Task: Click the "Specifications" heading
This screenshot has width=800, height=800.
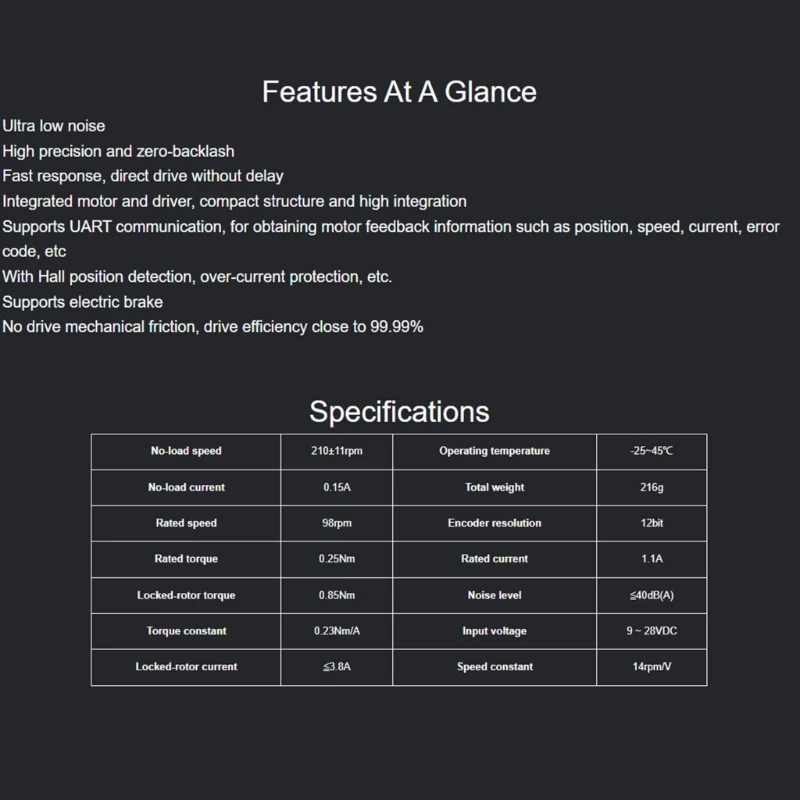Action: [399, 411]
